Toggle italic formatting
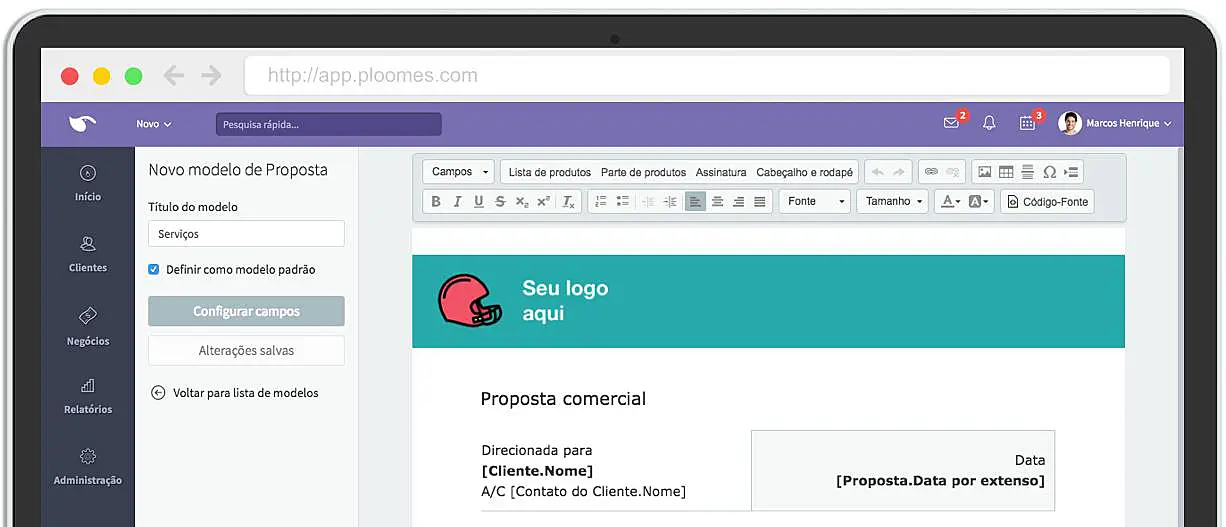The width and height of the screenshot is (1226, 527). pos(457,202)
